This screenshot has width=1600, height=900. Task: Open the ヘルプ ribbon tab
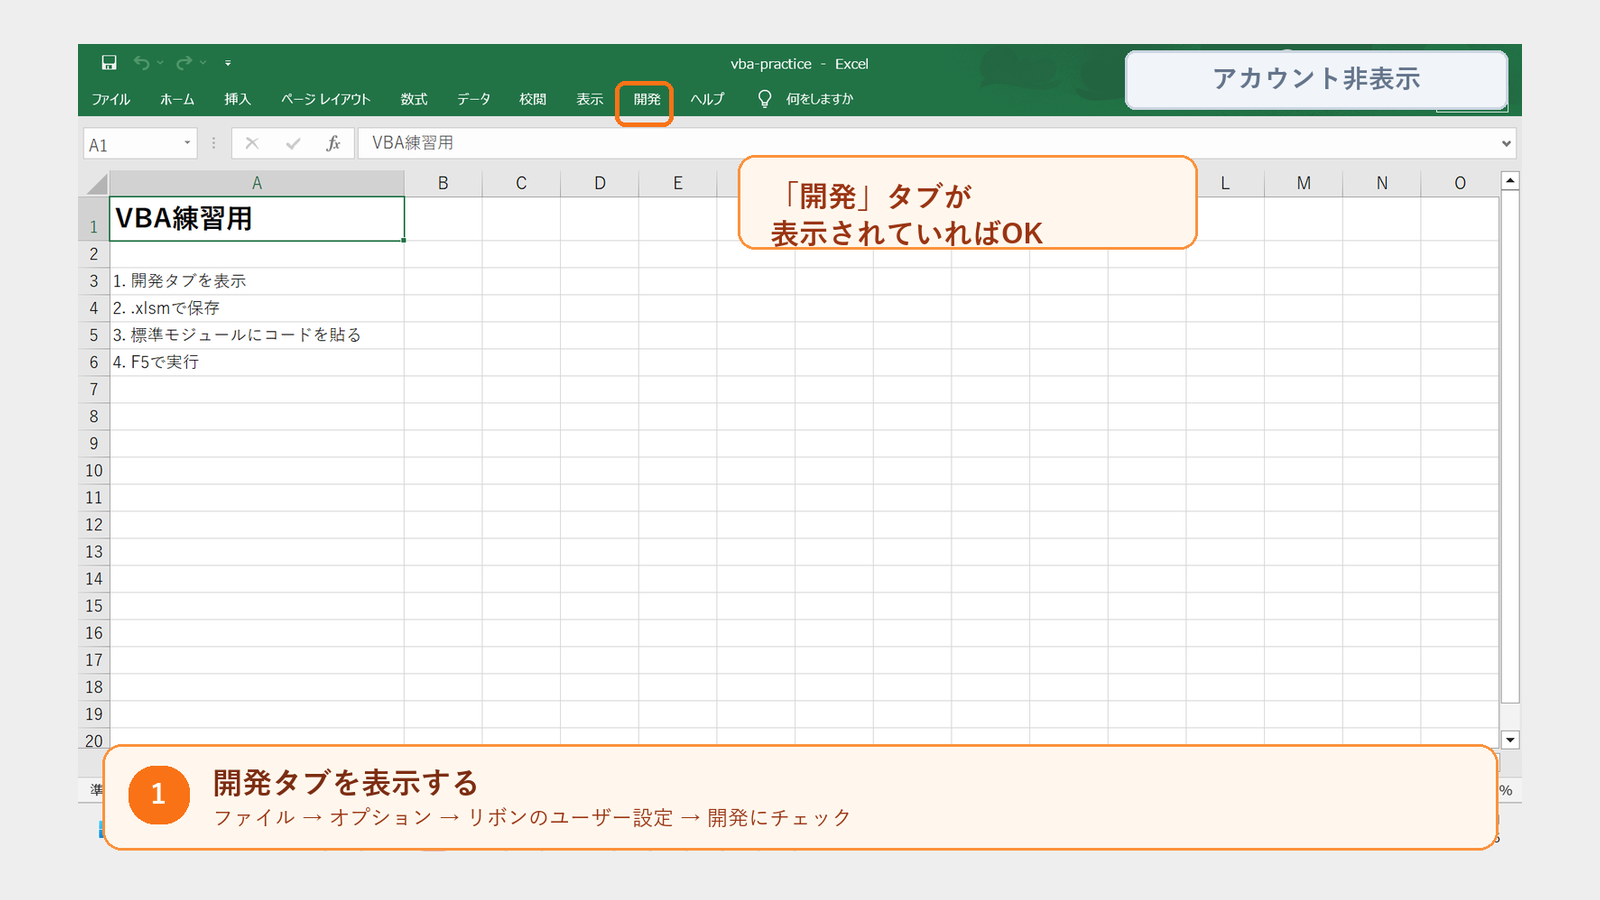707,99
